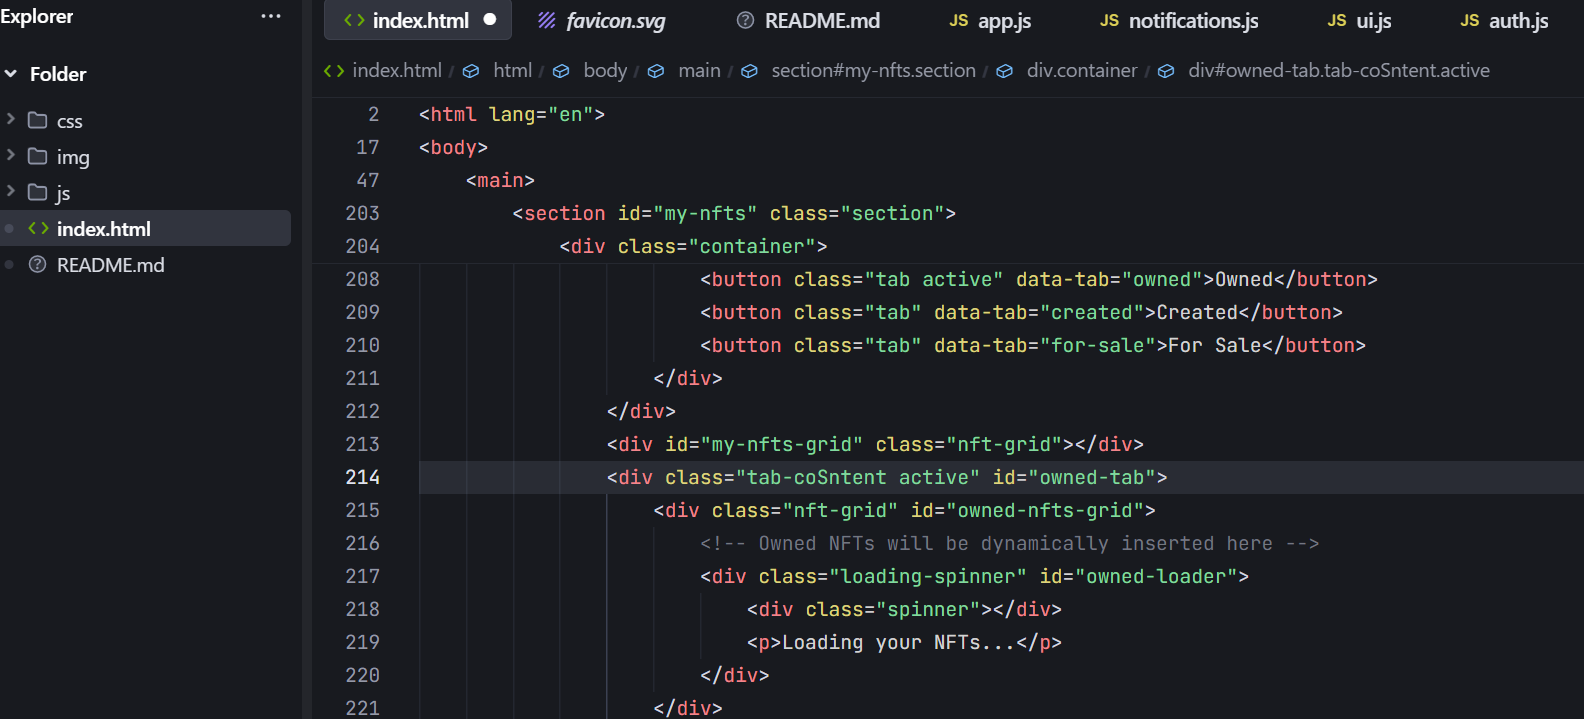Click the js folder icon

[38, 192]
